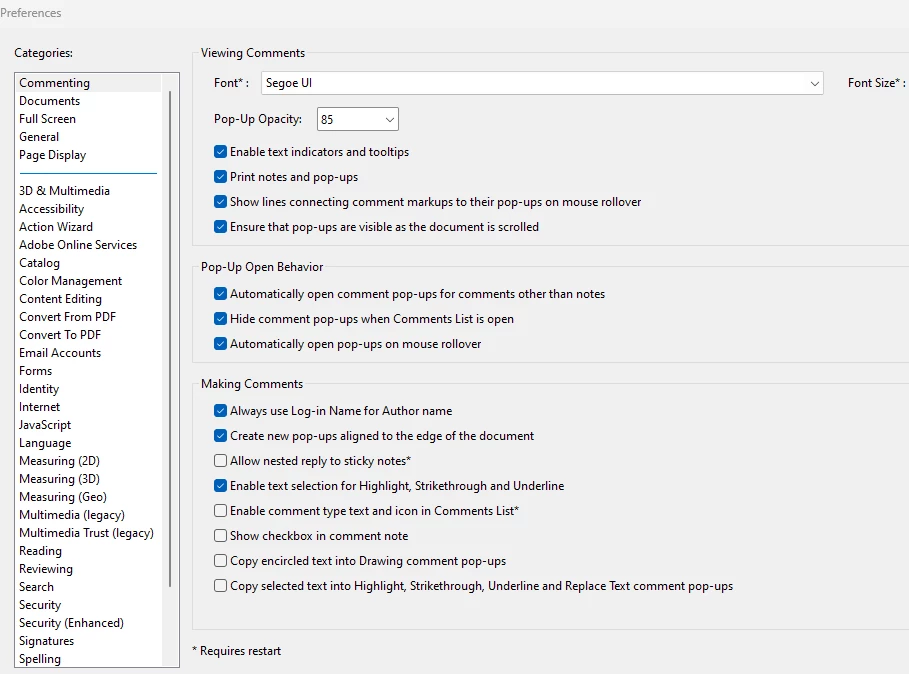
Task: Toggle Create new pop-ups aligned to document edge
Action: 220,436
